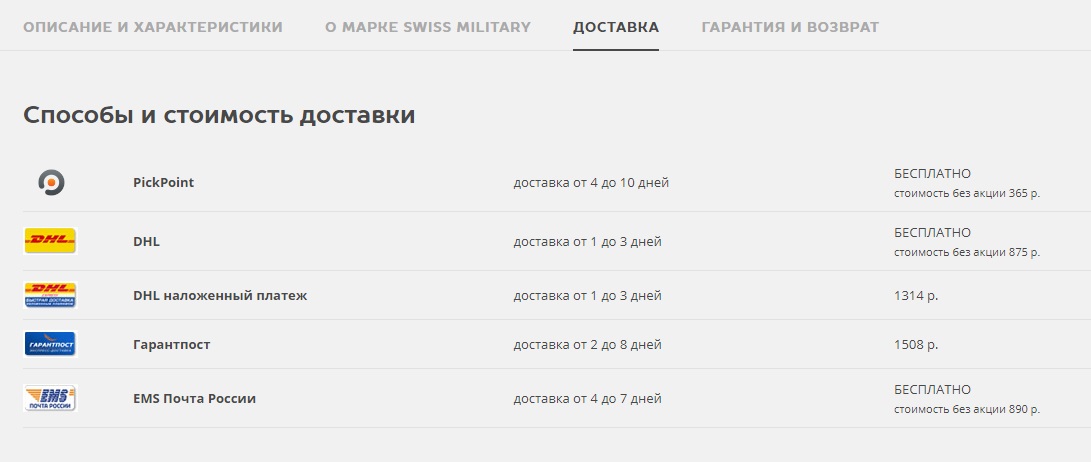Screen dimensions: 1091x462
Task: Click the Способы и стоимость доставки heading
Action: 219,115
